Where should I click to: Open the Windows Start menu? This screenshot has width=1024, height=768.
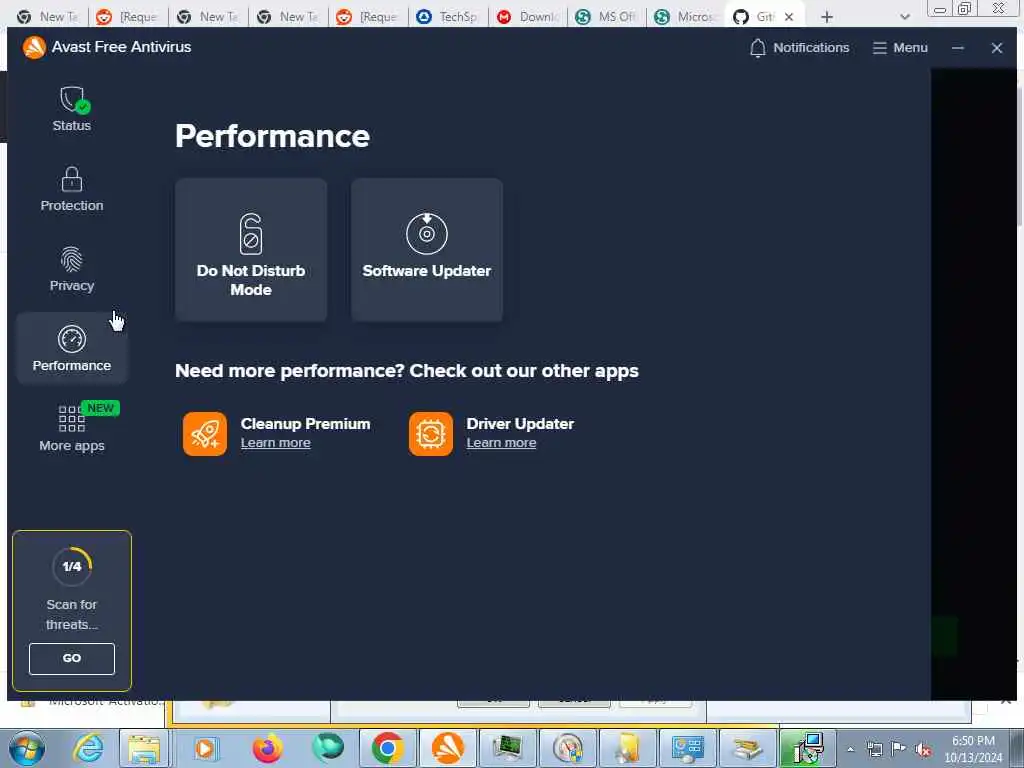tap(27, 748)
